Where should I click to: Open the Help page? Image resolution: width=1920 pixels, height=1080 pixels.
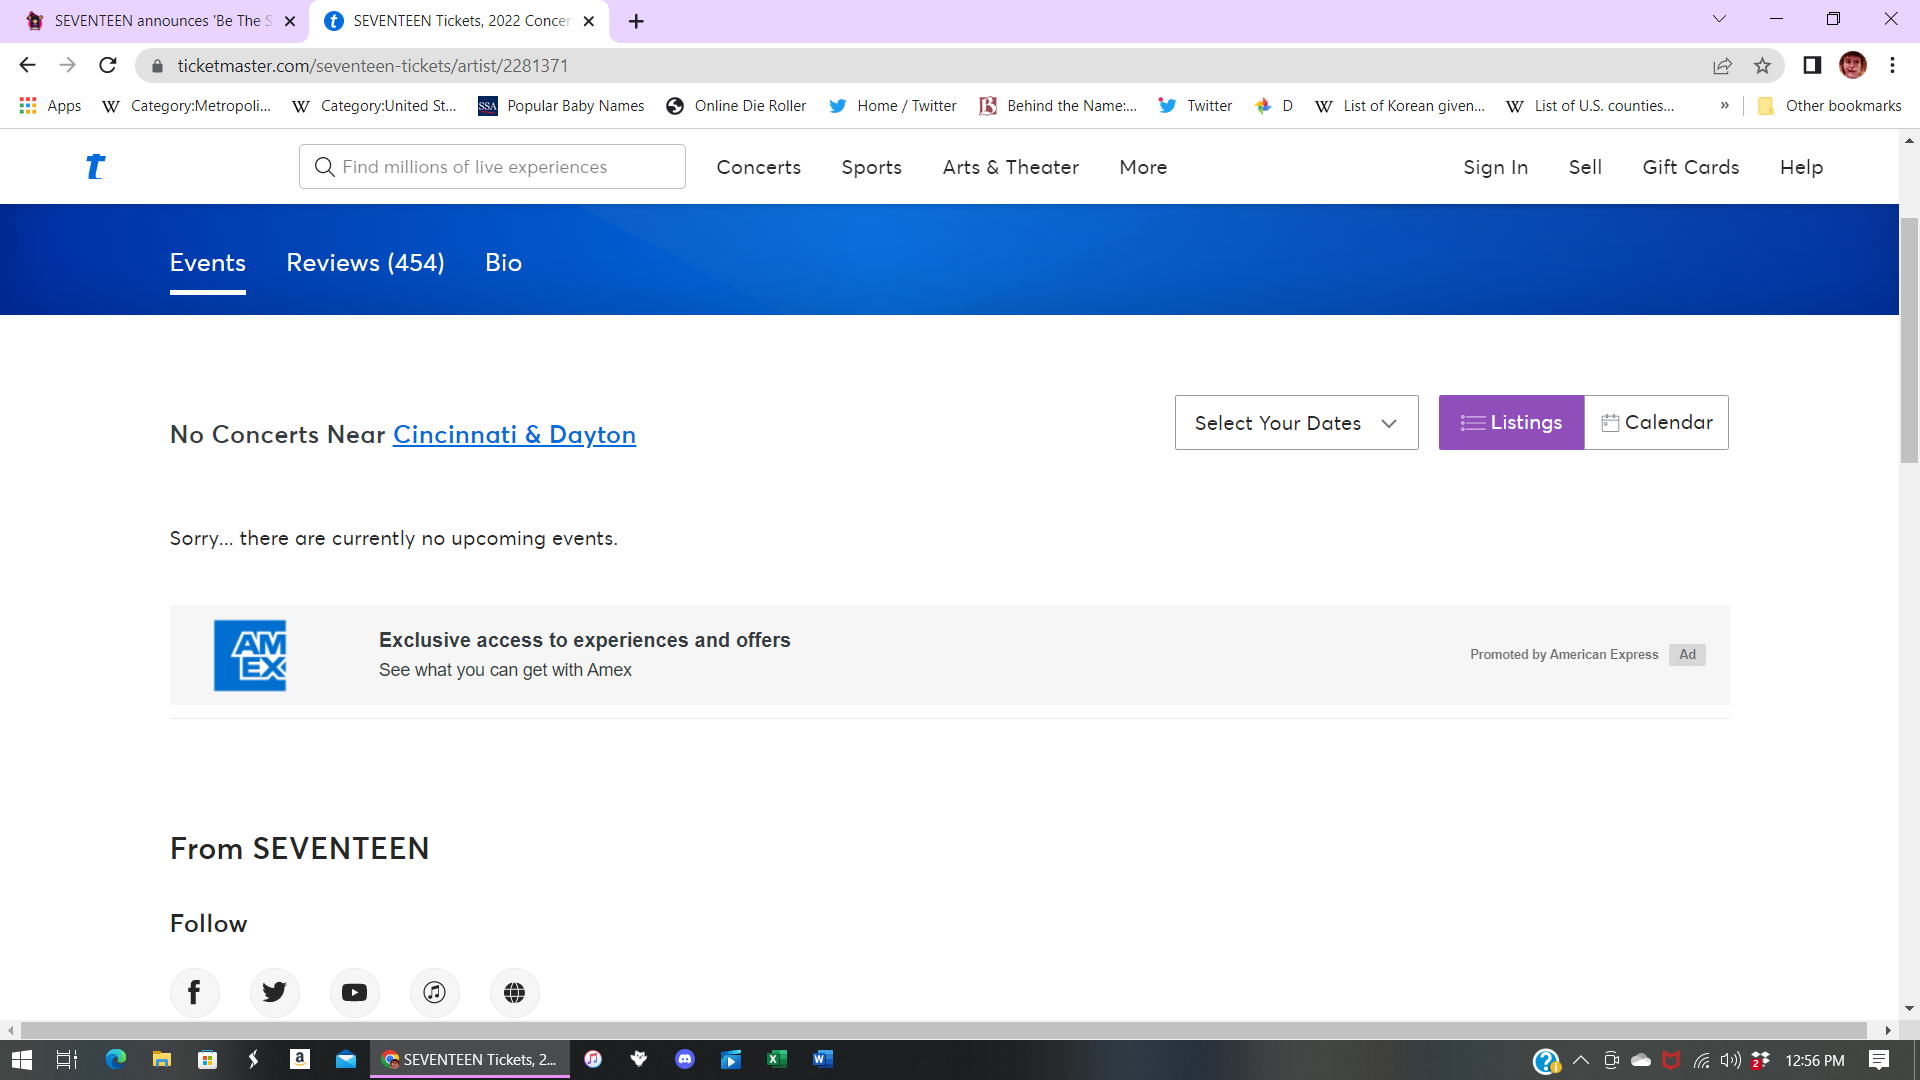[x=1801, y=168]
